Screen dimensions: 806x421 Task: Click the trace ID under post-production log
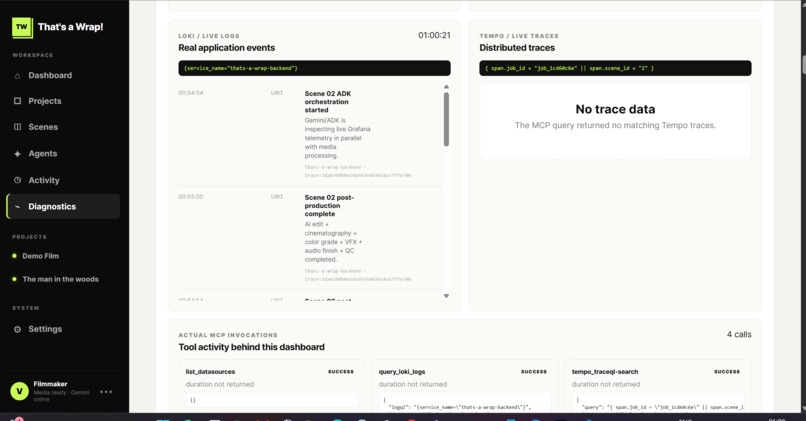pyautogui.click(x=357, y=279)
